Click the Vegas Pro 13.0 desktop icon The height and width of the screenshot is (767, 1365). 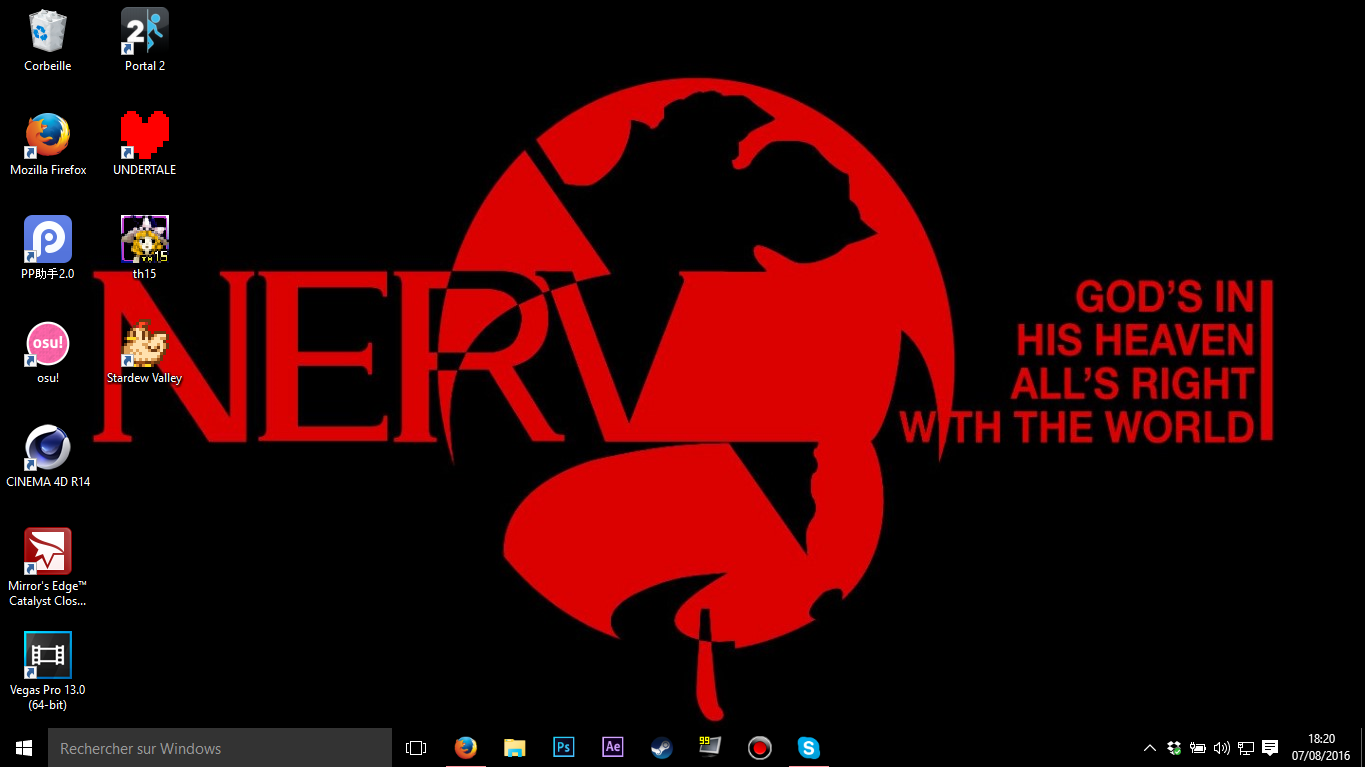[x=47, y=656]
